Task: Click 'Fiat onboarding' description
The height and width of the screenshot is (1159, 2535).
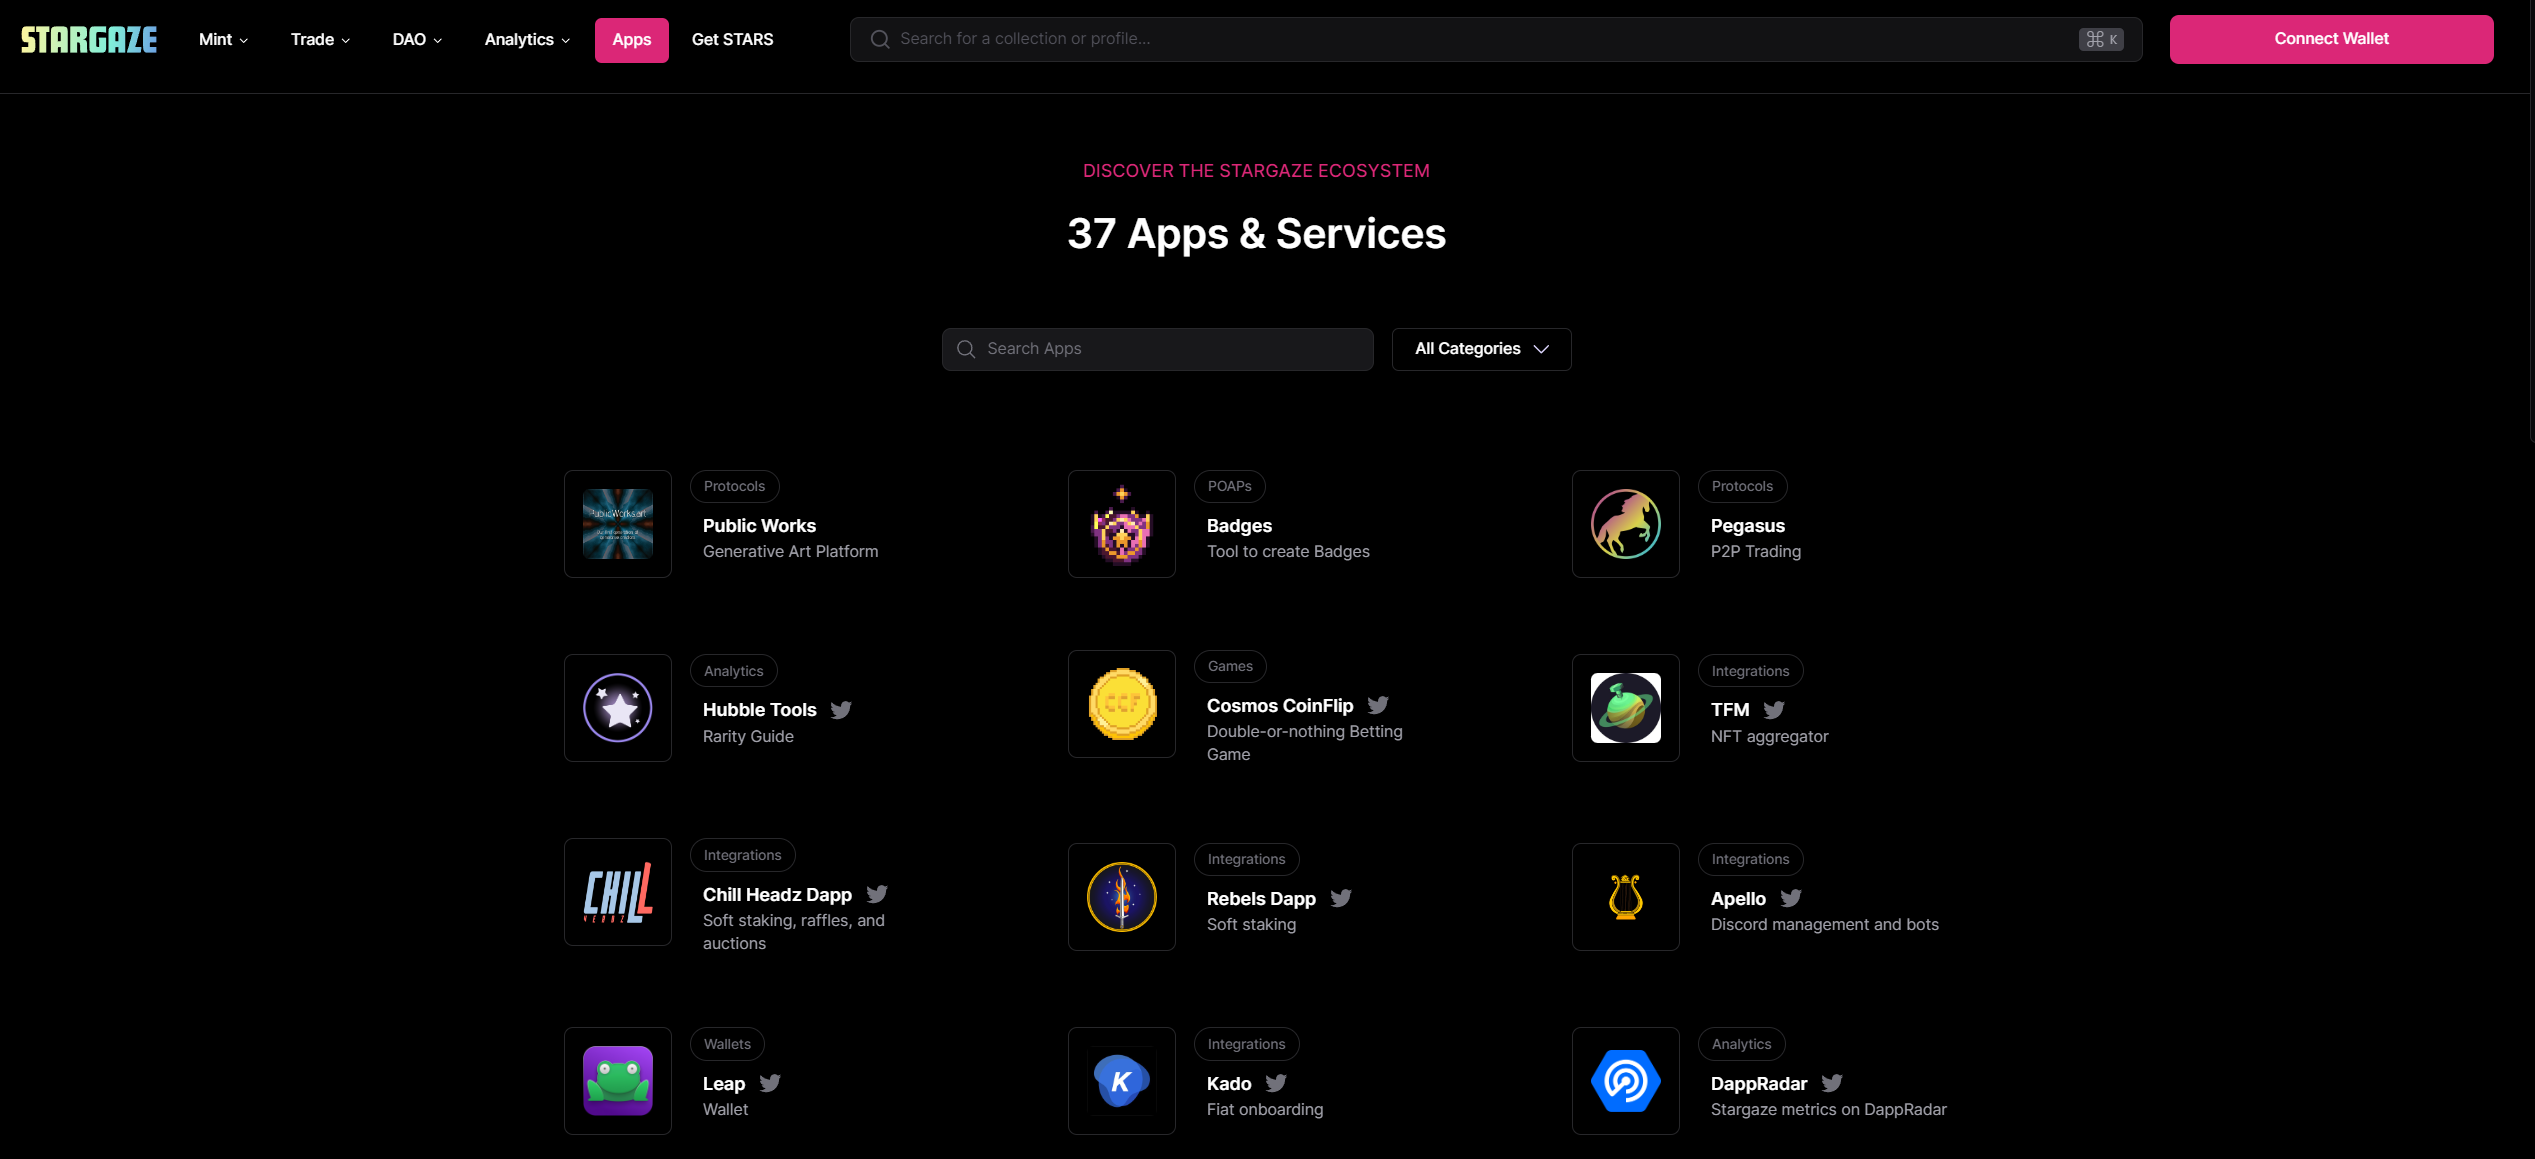Action: pyautogui.click(x=1264, y=1110)
